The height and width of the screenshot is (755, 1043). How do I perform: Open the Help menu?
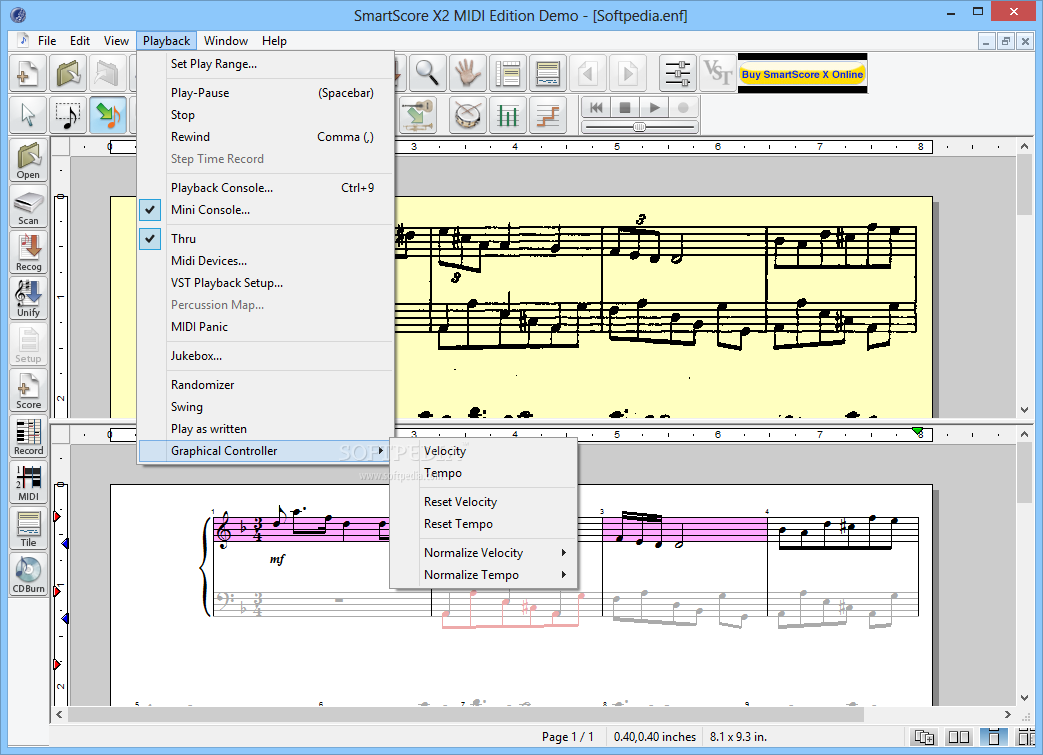point(274,41)
